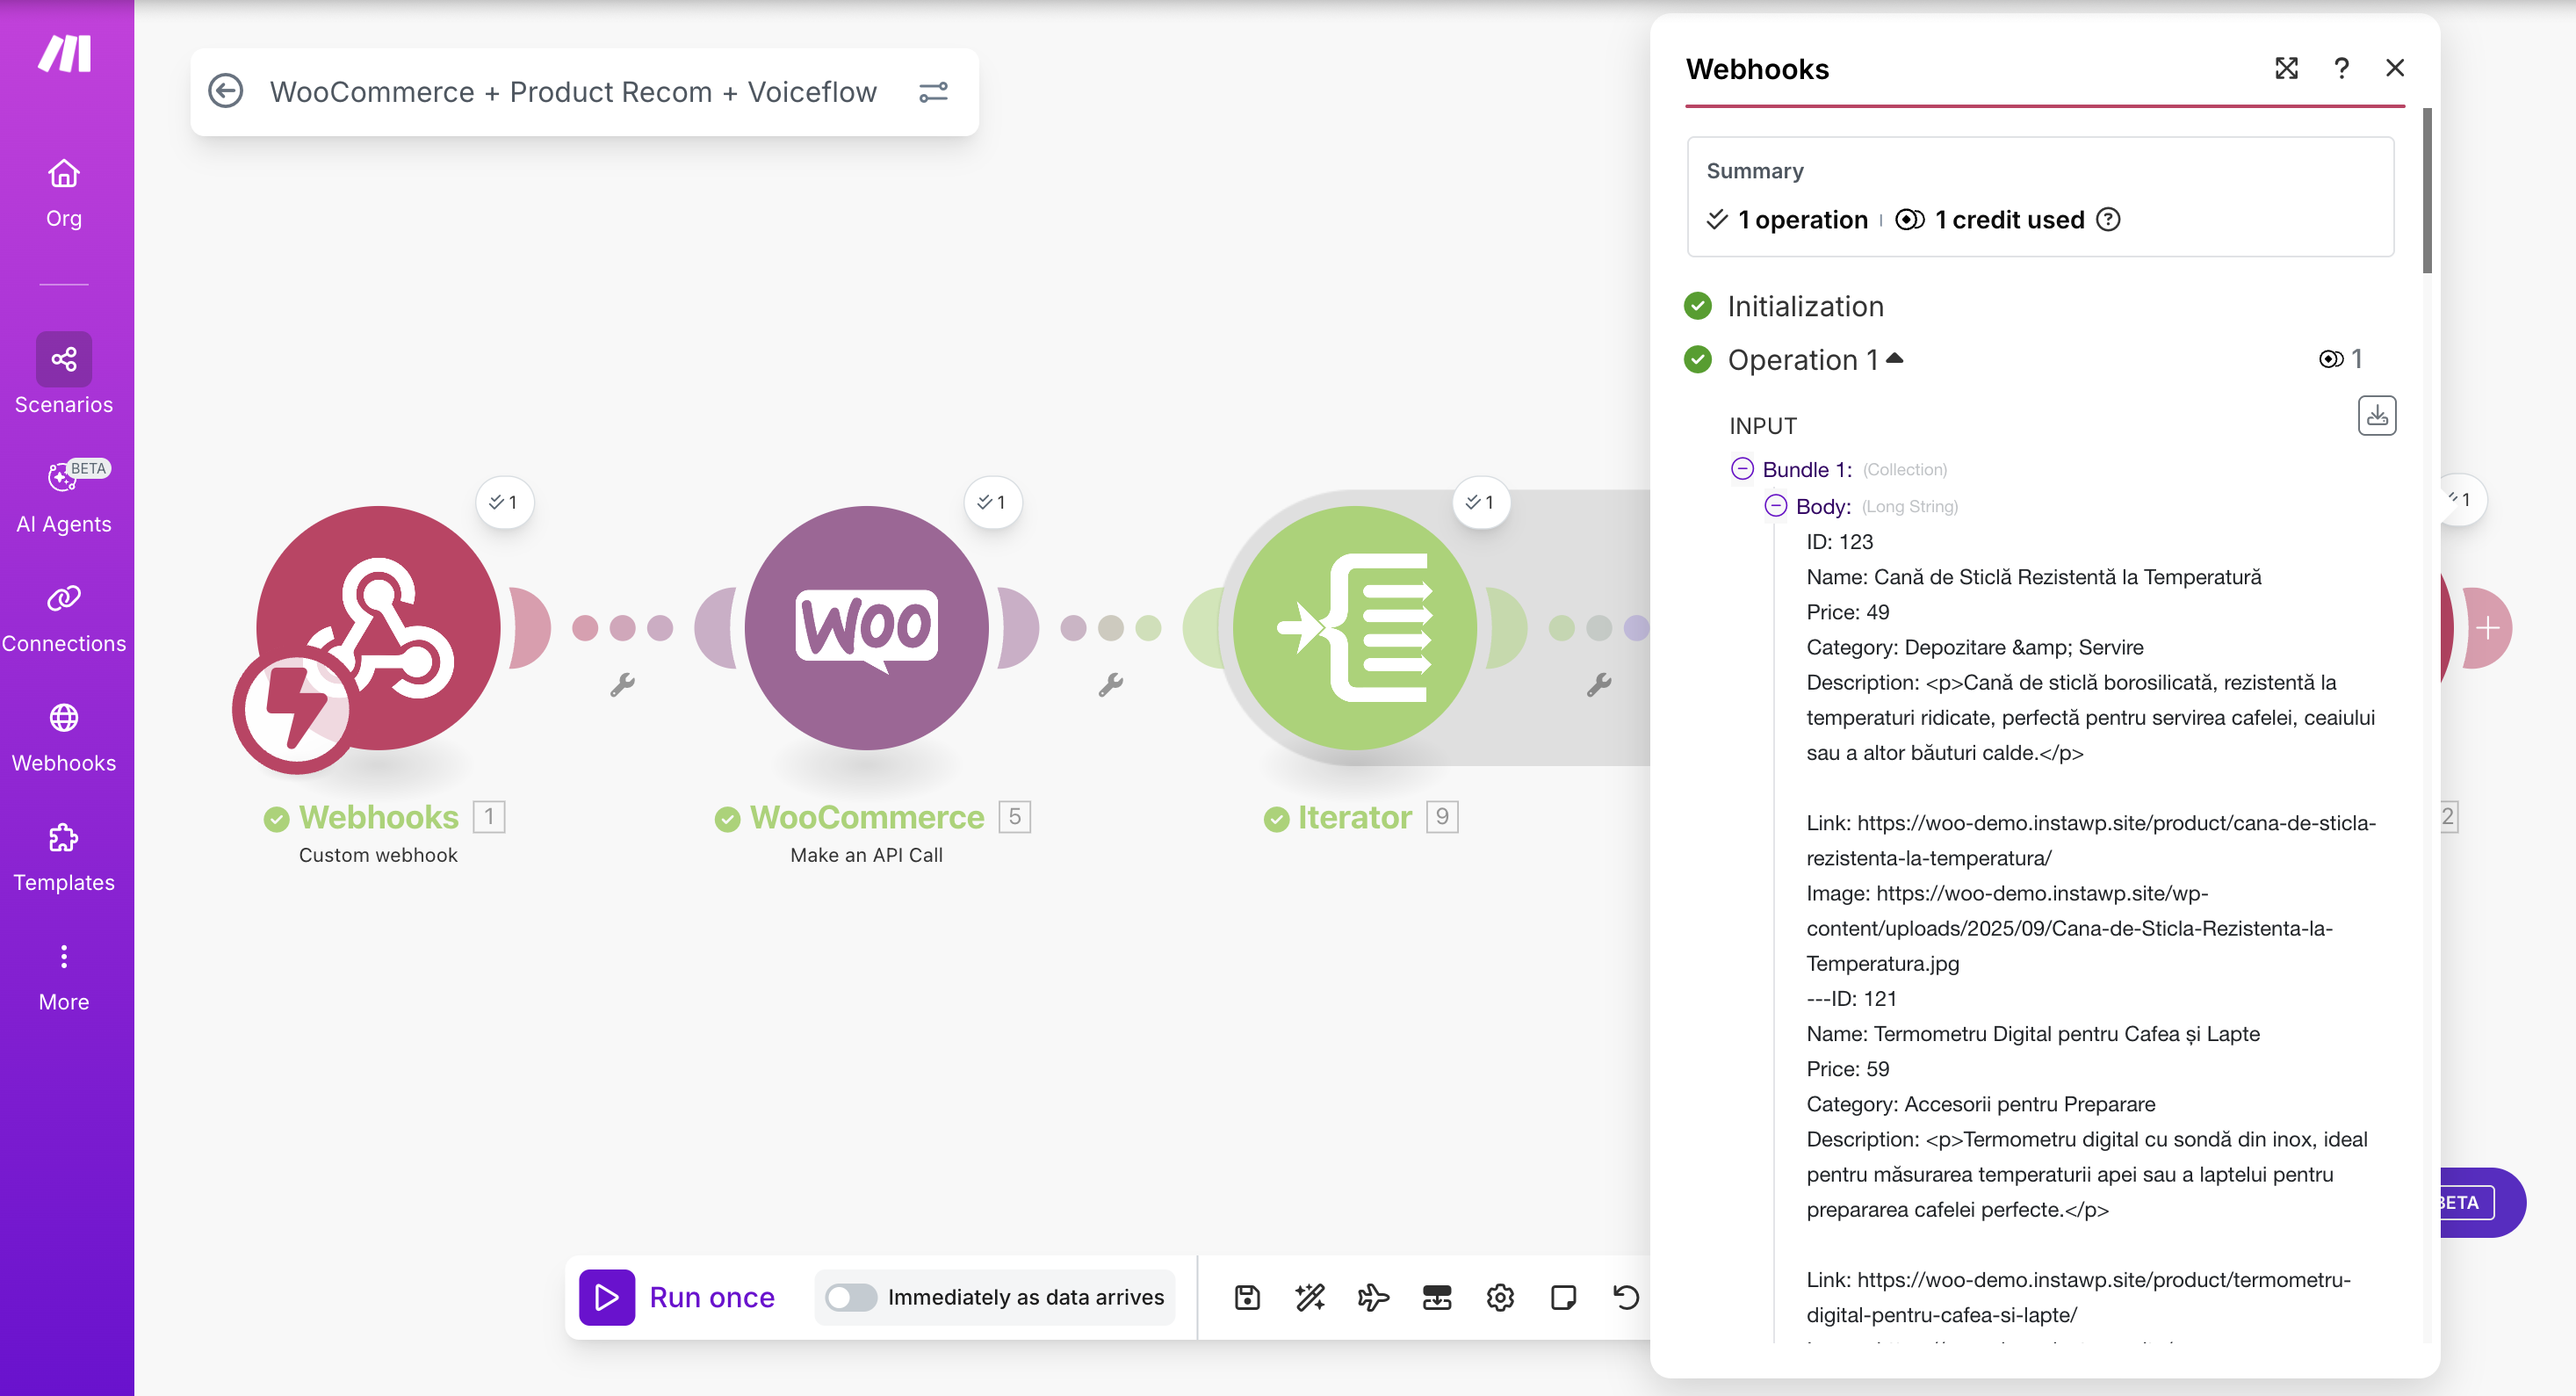Click the '1 credit used' text
The width and height of the screenshot is (2576, 1396).
point(2009,219)
